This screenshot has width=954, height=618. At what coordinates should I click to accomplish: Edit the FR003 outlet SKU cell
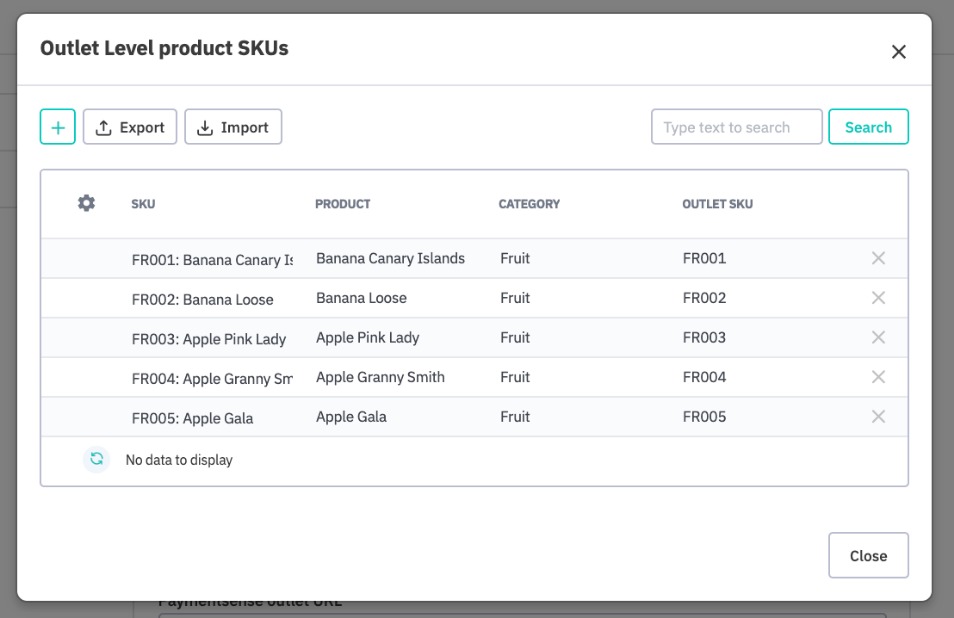[705, 338]
